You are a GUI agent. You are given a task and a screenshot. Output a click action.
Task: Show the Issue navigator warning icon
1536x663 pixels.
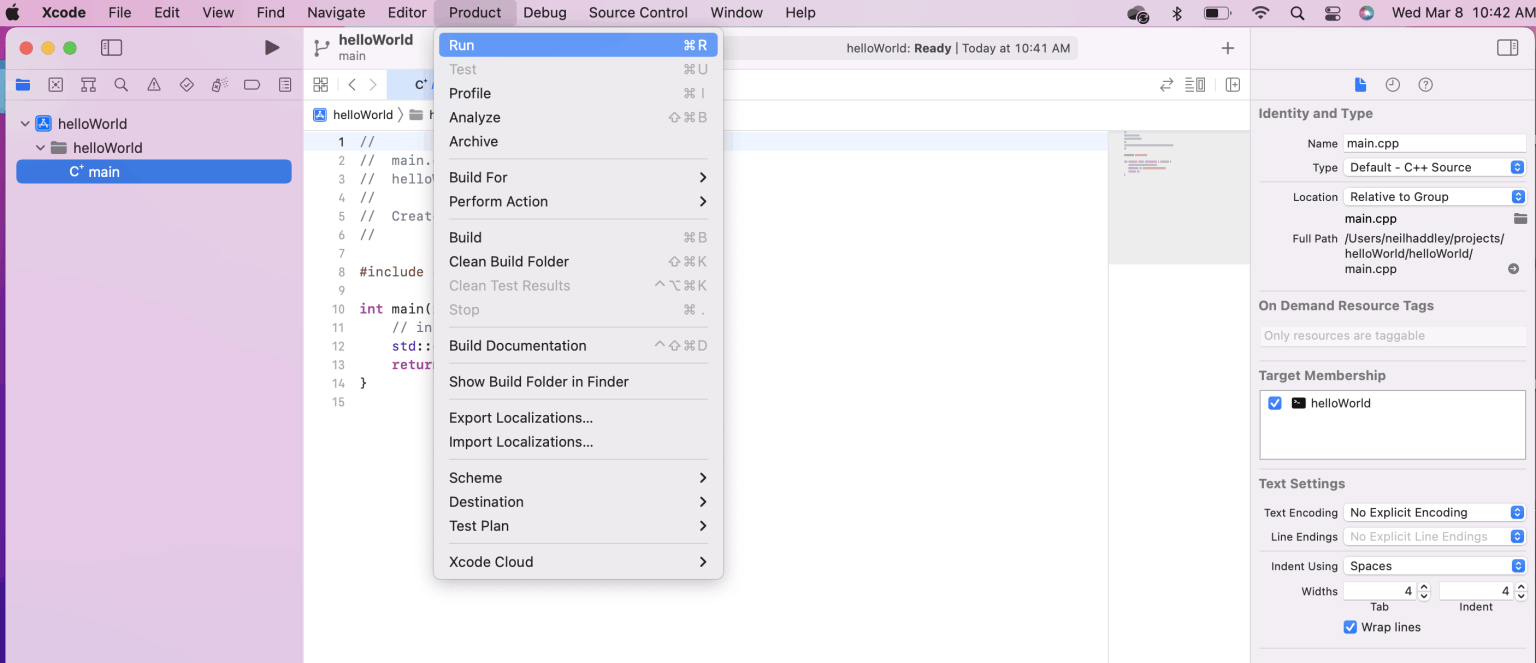(154, 85)
